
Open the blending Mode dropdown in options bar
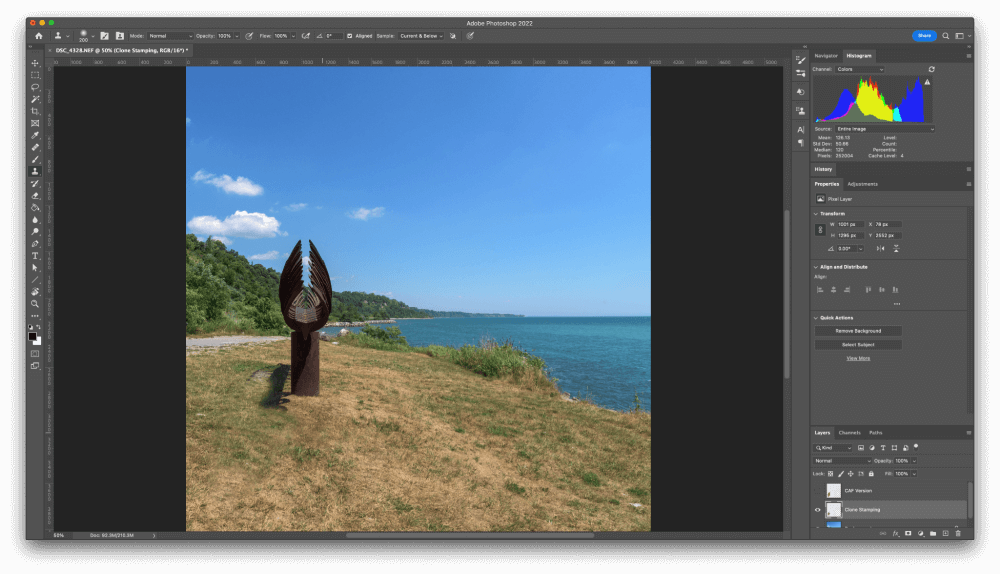click(170, 36)
